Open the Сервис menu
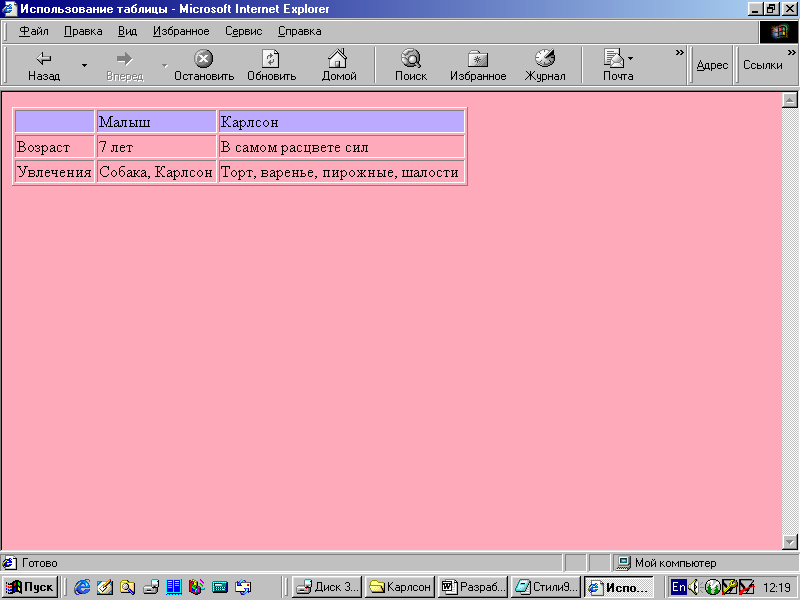Image resolution: width=800 pixels, height=600 pixels. pos(243,31)
